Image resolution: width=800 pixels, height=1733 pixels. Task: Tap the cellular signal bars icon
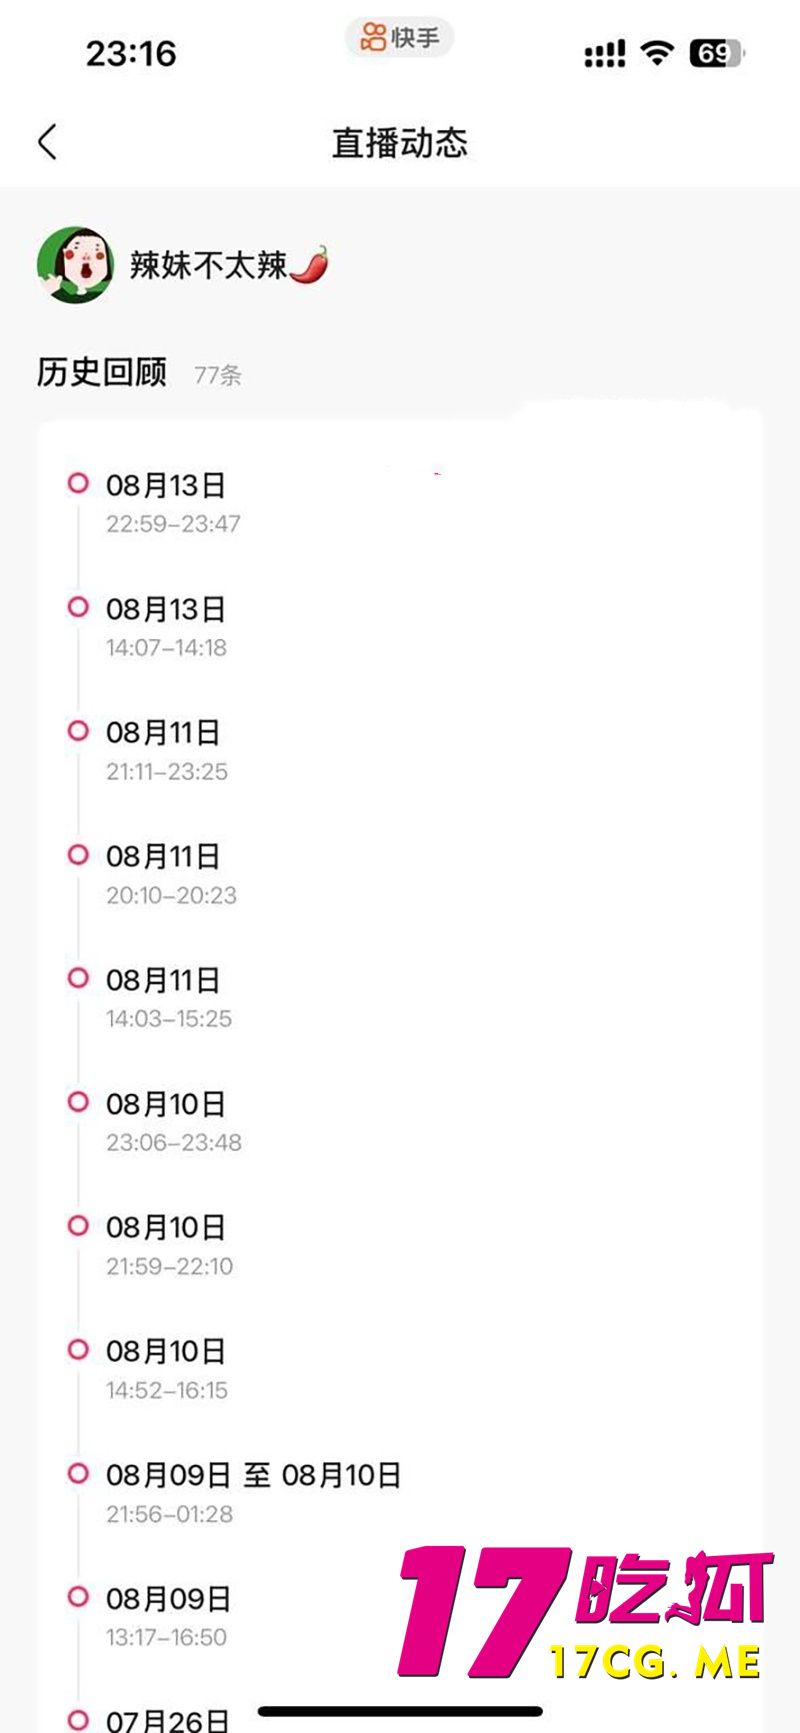[604, 54]
